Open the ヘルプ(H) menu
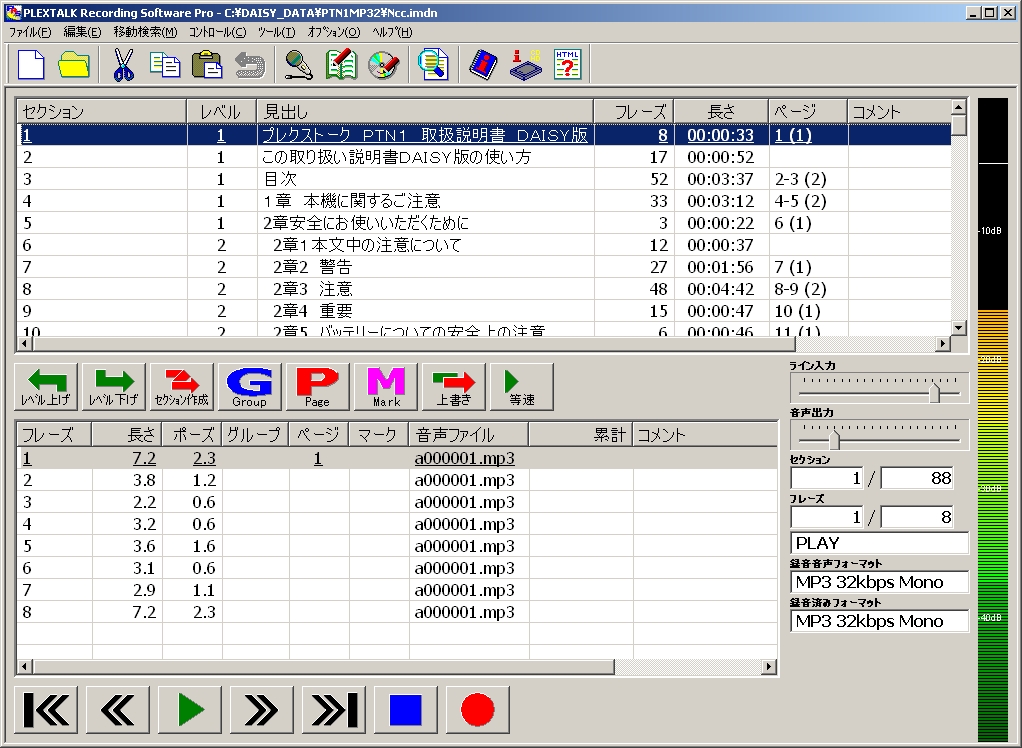Image resolution: width=1022 pixels, height=748 pixels. (392, 32)
